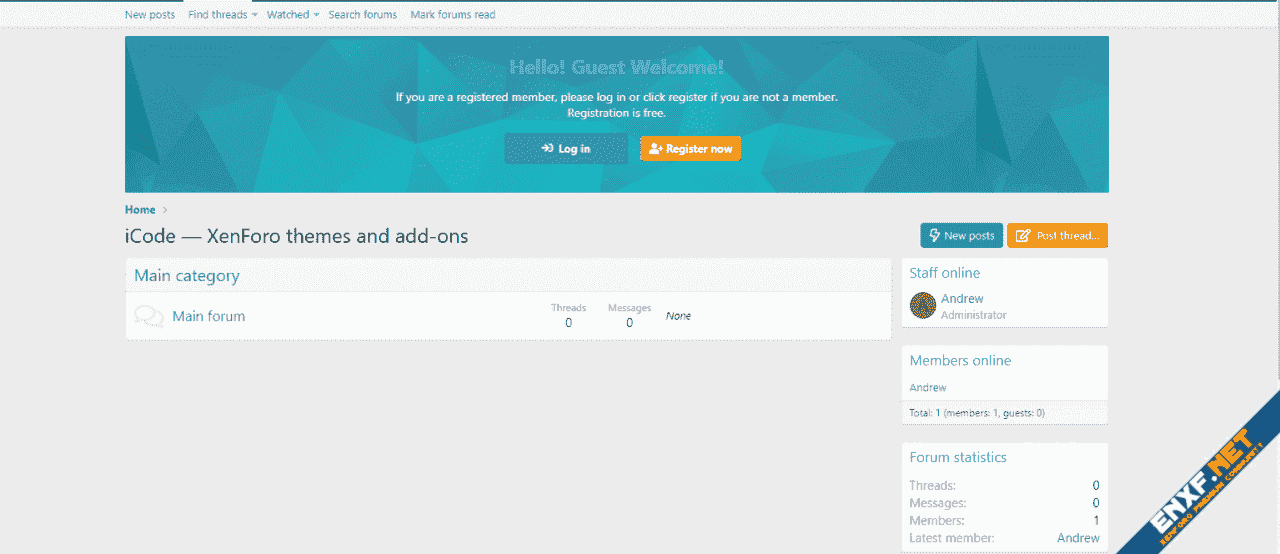Click the Members online heading
1280x554 pixels.
coord(960,361)
